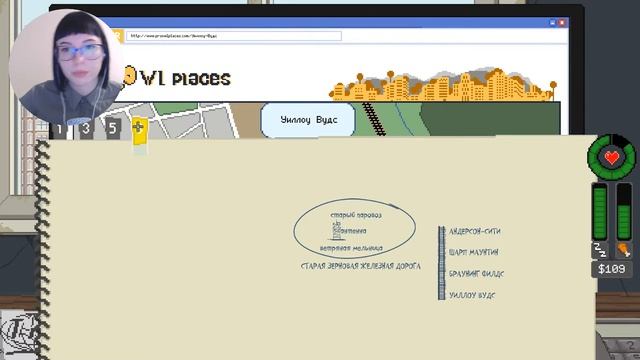Close the browser window with red X
This screenshot has height=360, width=640.
pos(562,22)
